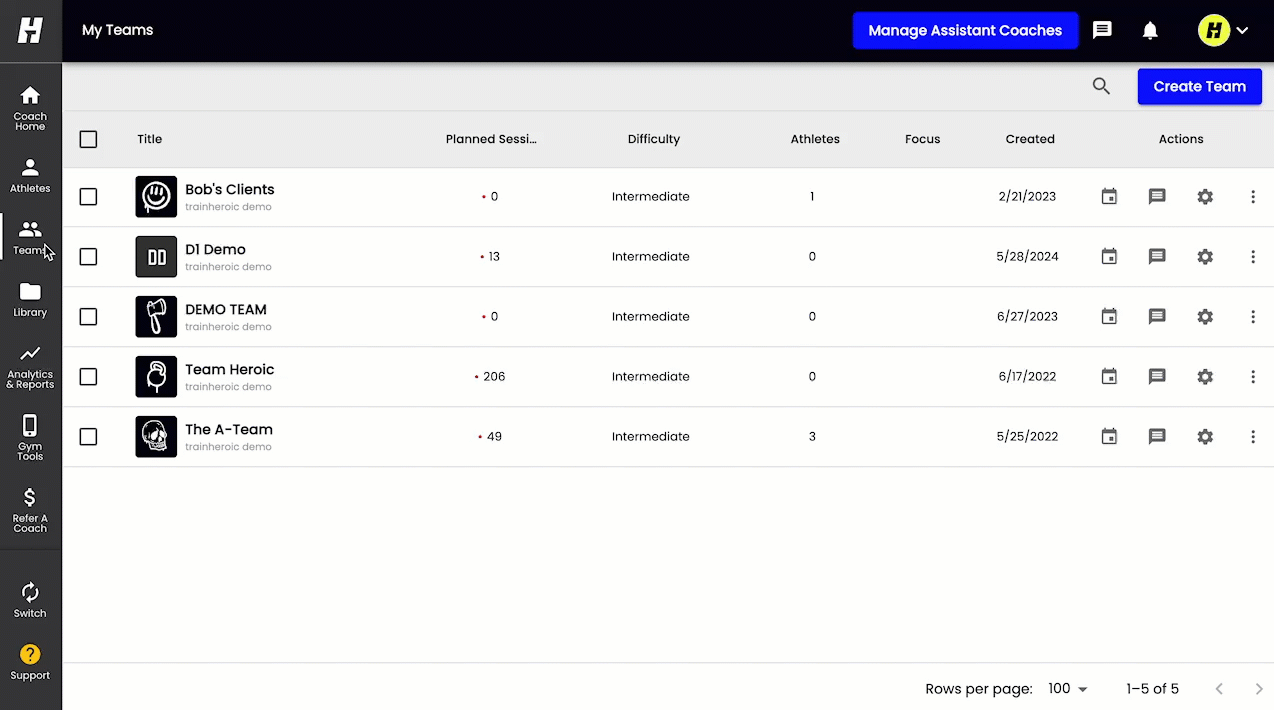Click the TrainHeroic logo icon
The height and width of the screenshot is (710, 1274).
(x=30, y=30)
